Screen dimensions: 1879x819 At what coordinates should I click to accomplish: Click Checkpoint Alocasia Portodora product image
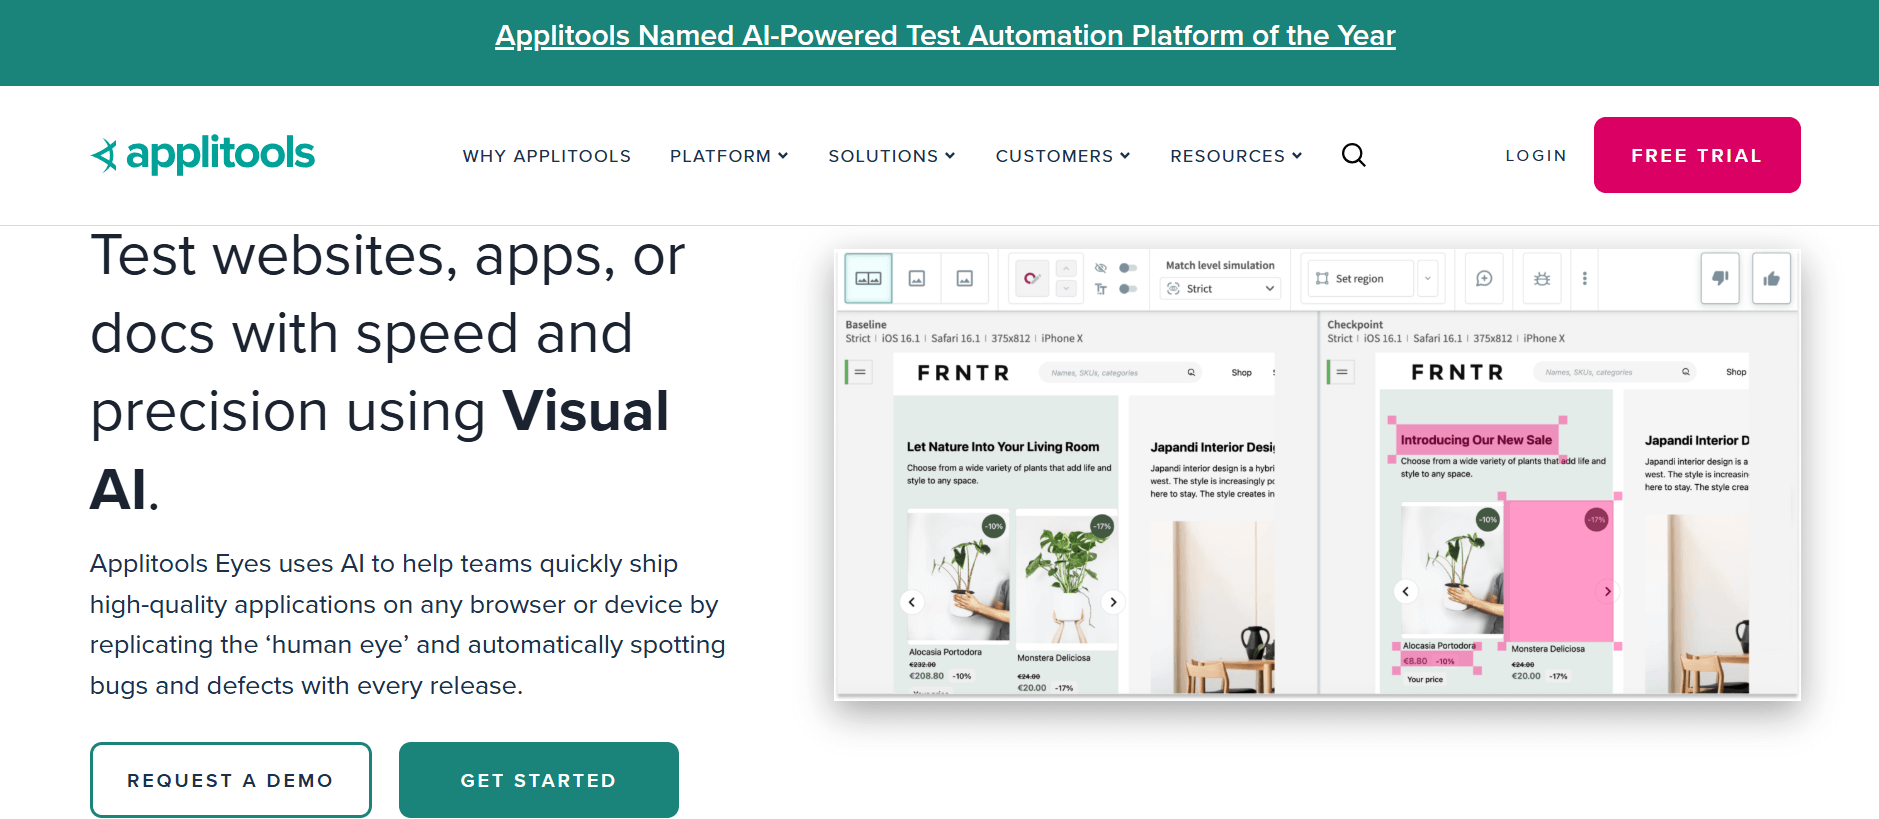point(1452,570)
